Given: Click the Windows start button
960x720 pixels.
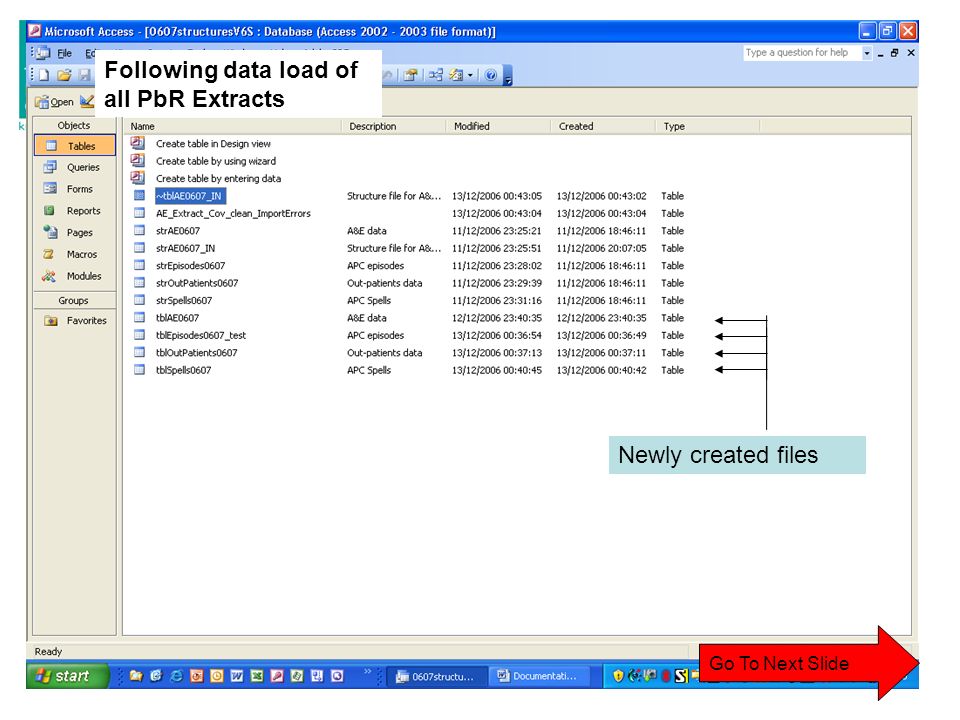Looking at the screenshot, I should 67,676.
